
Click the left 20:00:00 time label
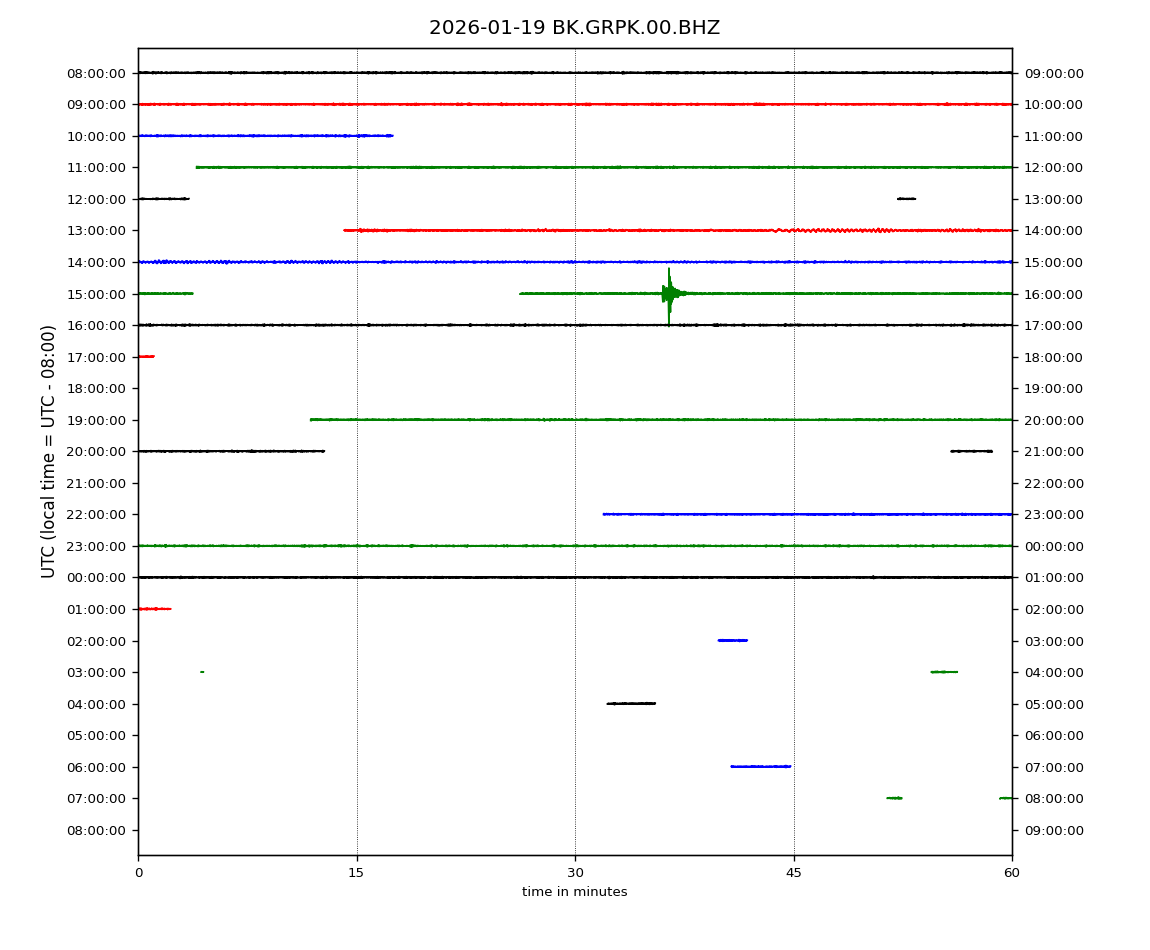coord(98,452)
